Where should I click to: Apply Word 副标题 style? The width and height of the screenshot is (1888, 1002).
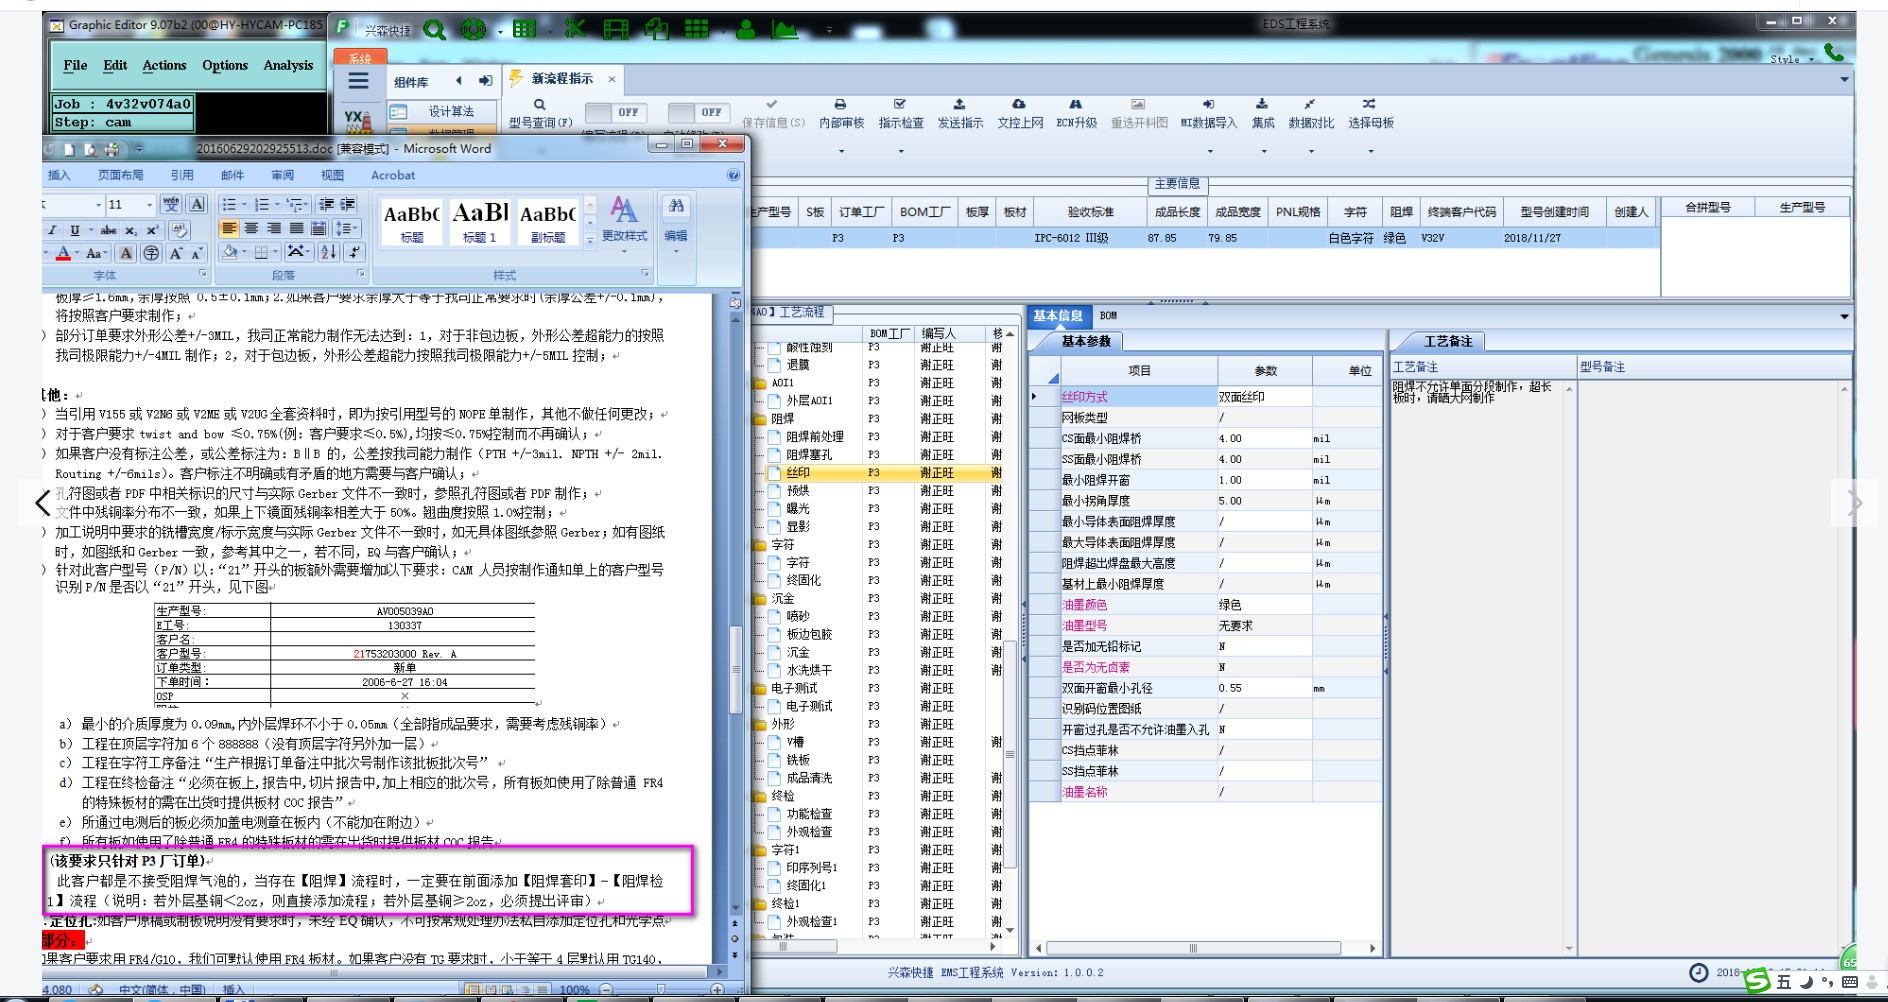(548, 221)
